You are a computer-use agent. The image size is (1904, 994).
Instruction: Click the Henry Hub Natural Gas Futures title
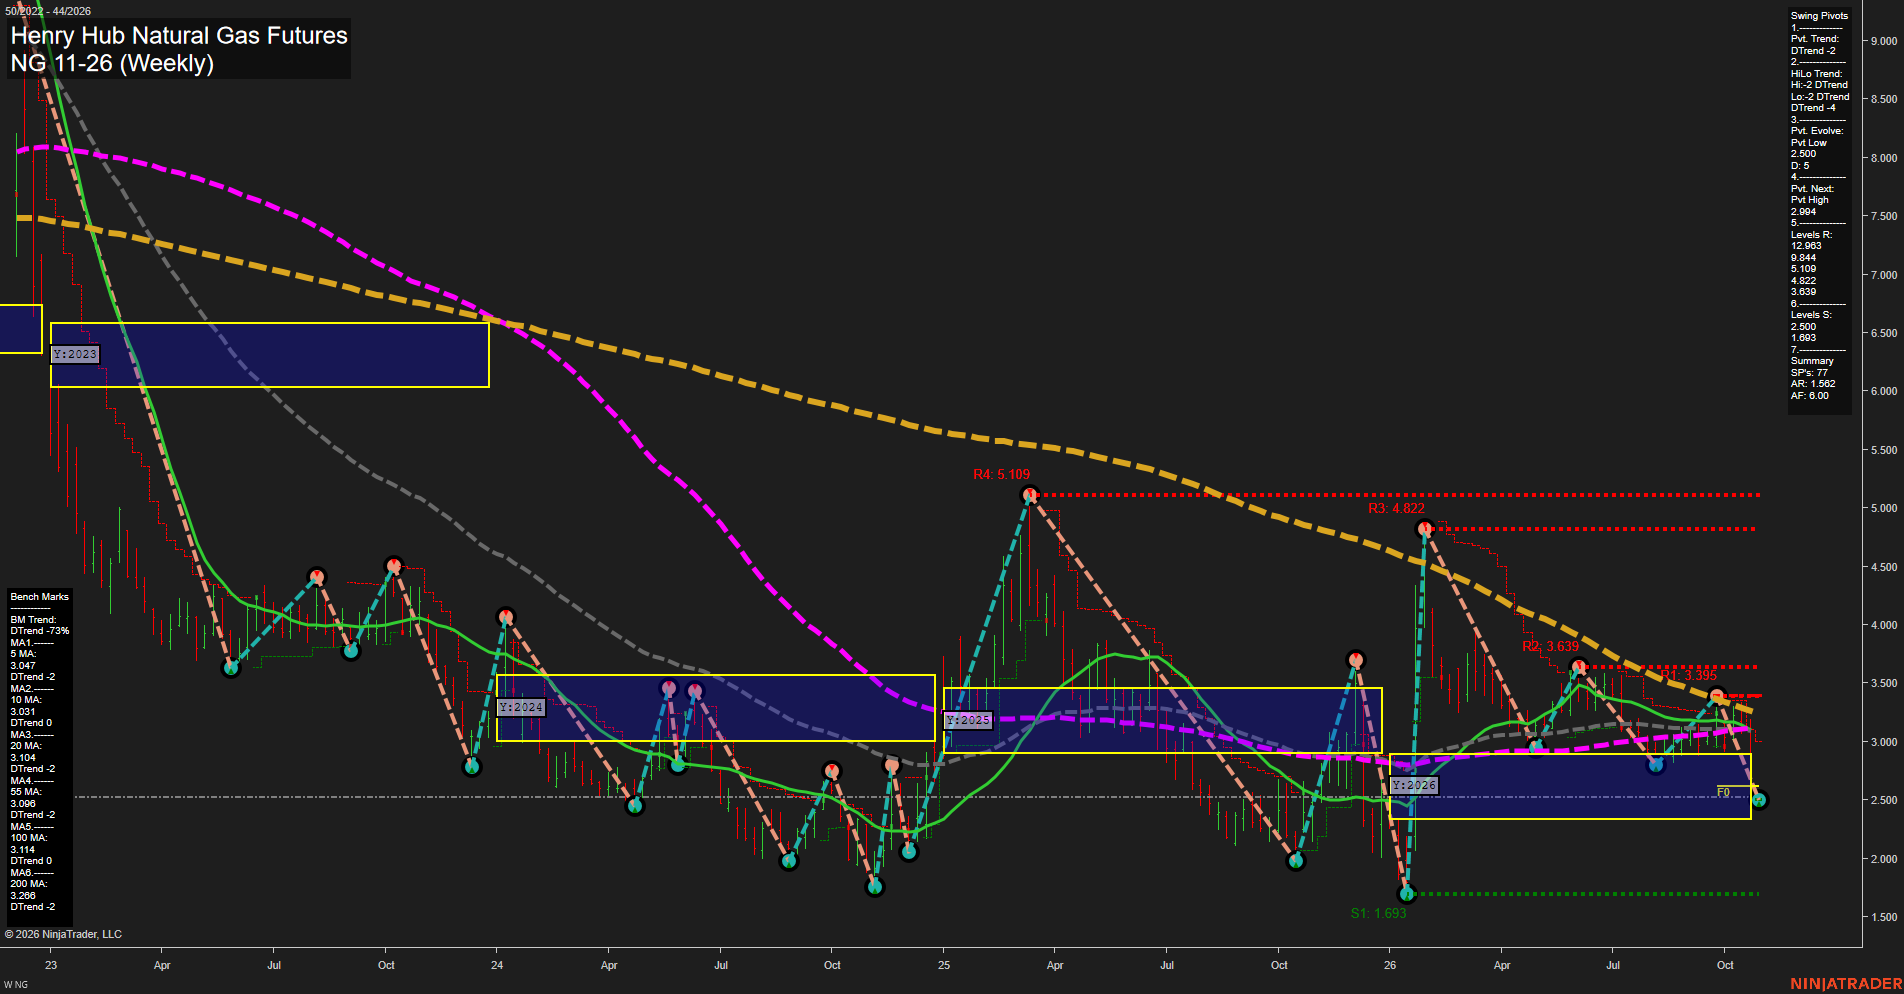(x=179, y=36)
